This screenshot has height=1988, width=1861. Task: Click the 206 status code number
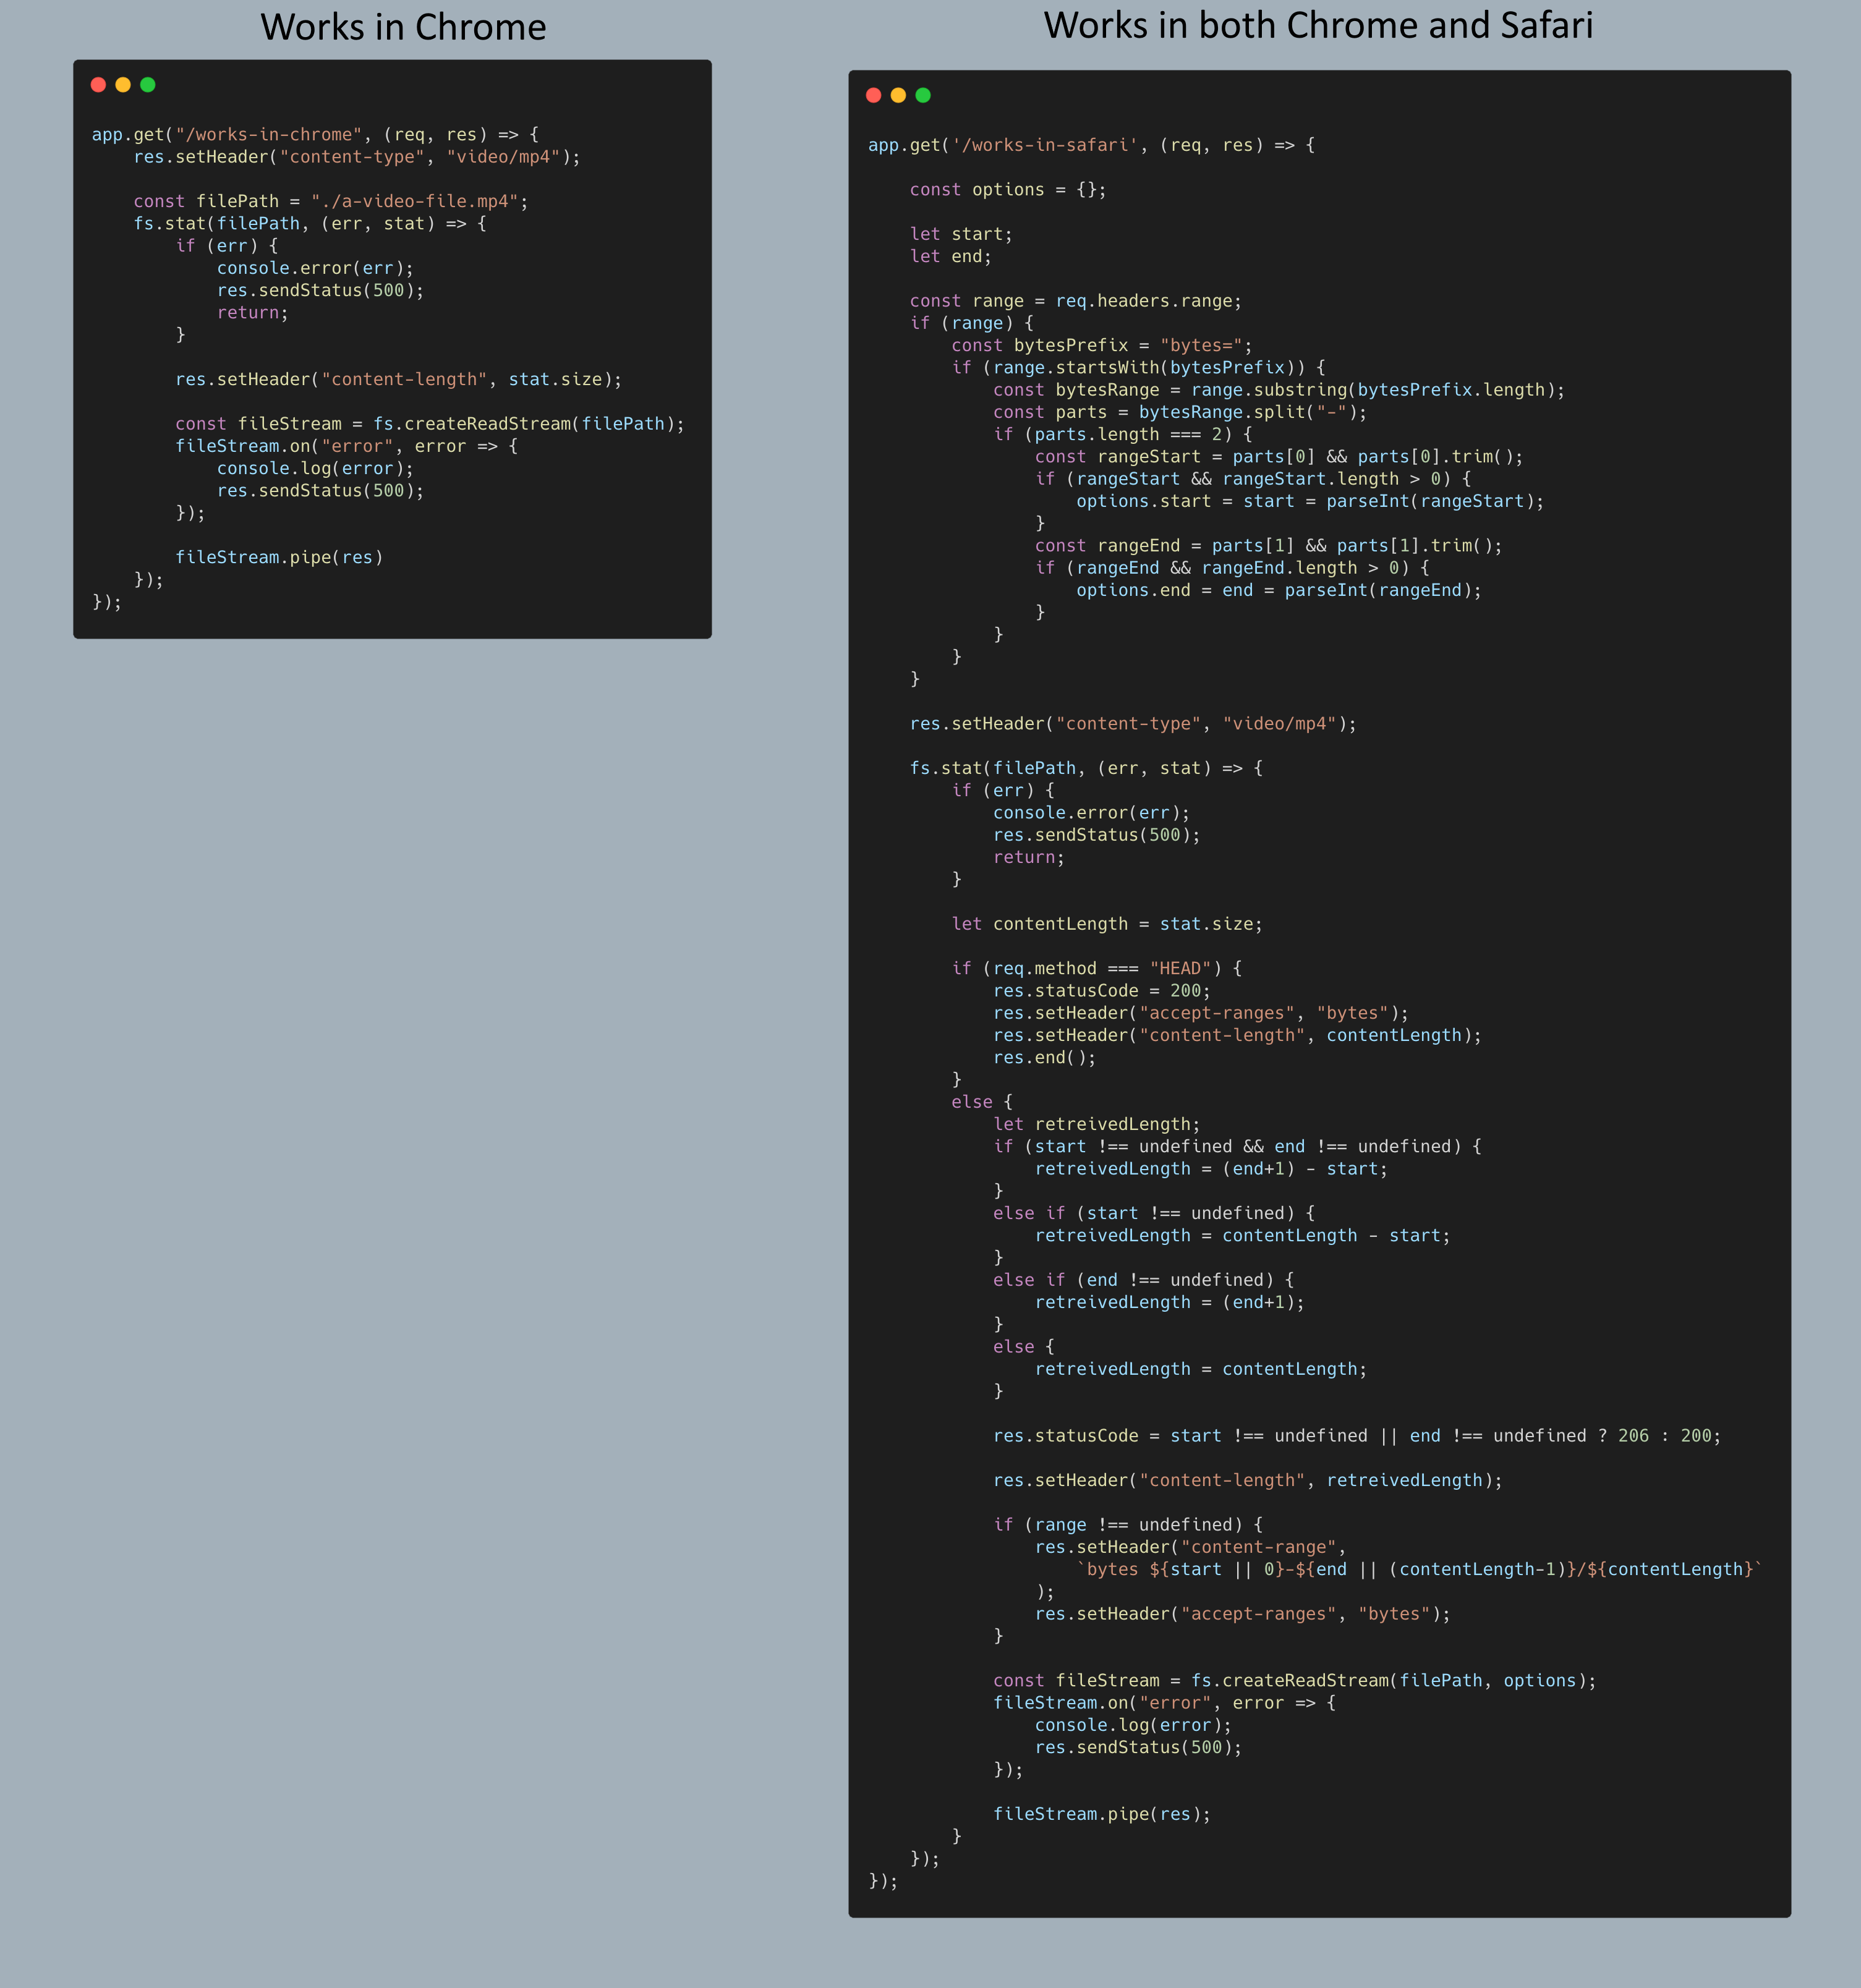[x=1633, y=1436]
